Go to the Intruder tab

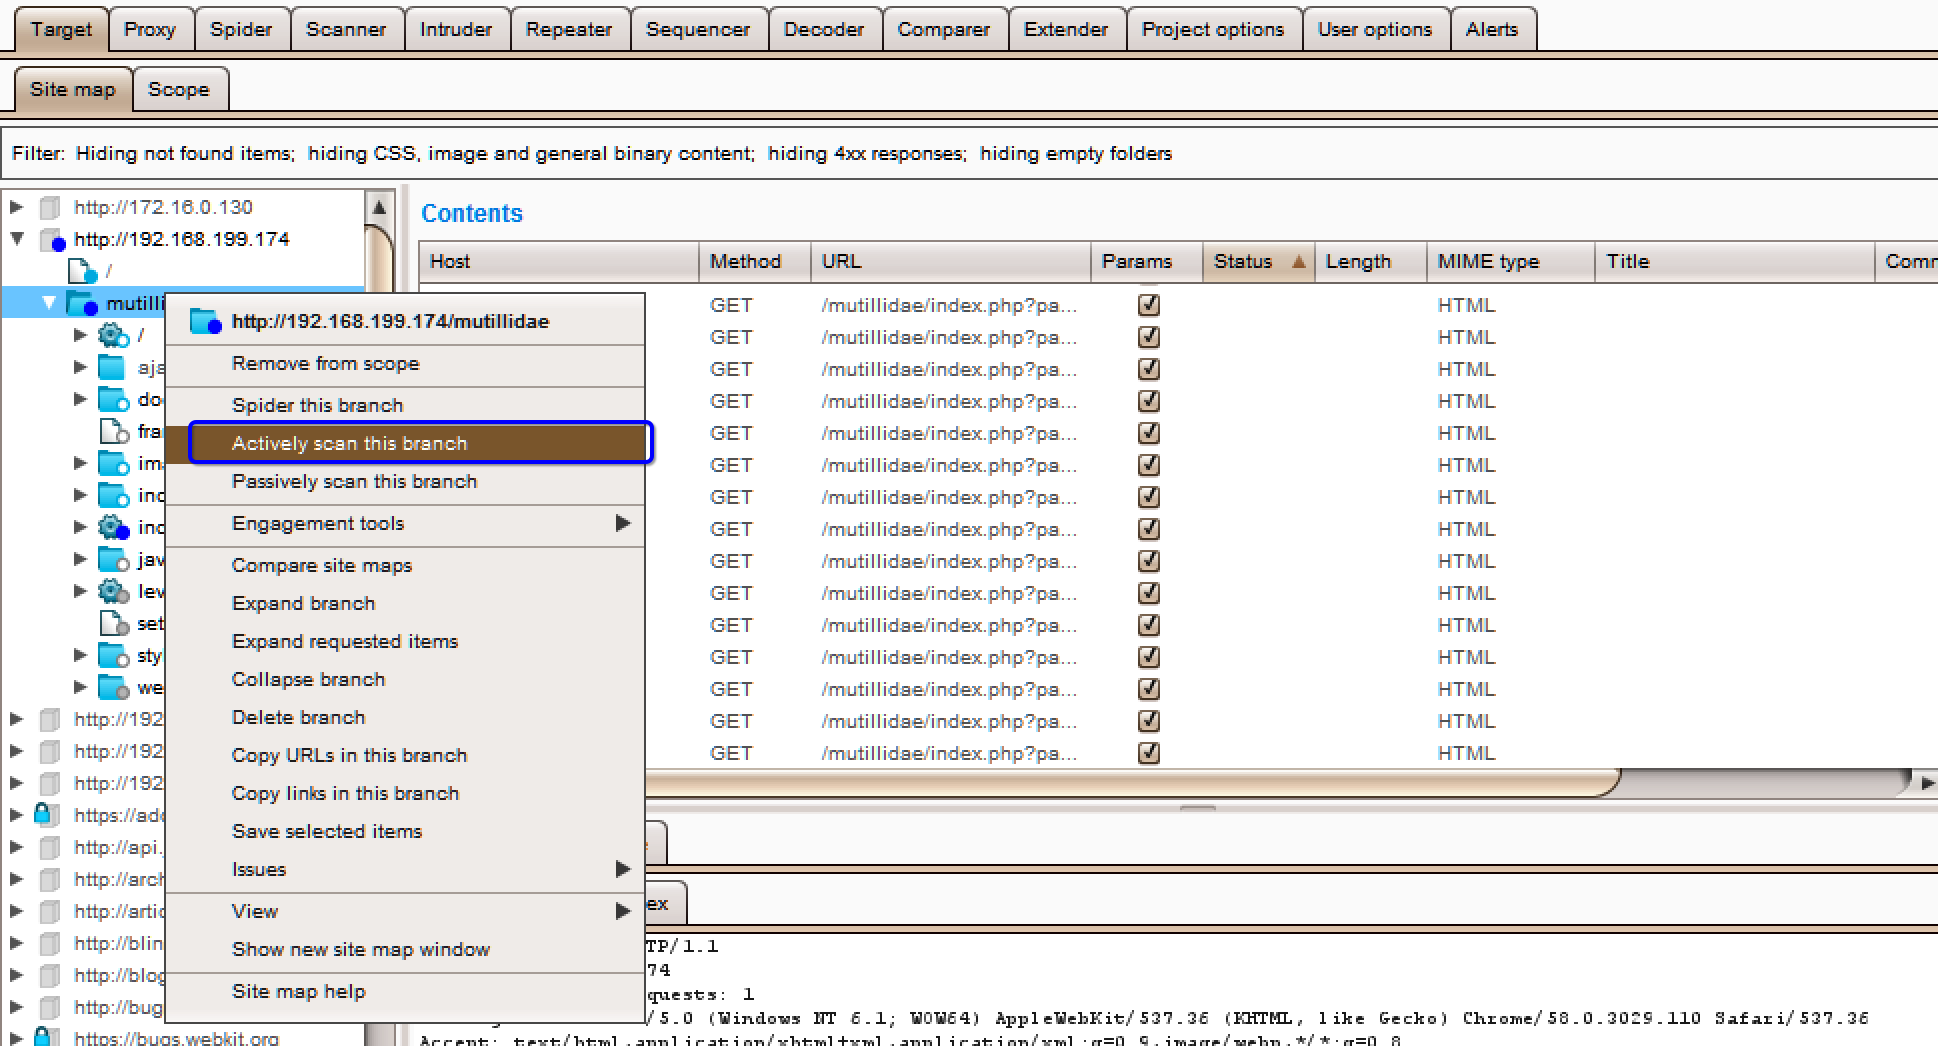click(456, 30)
